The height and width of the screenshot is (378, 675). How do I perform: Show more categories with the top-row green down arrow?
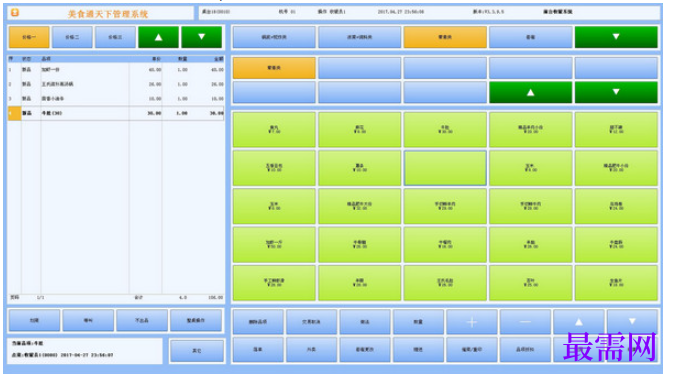coord(616,37)
